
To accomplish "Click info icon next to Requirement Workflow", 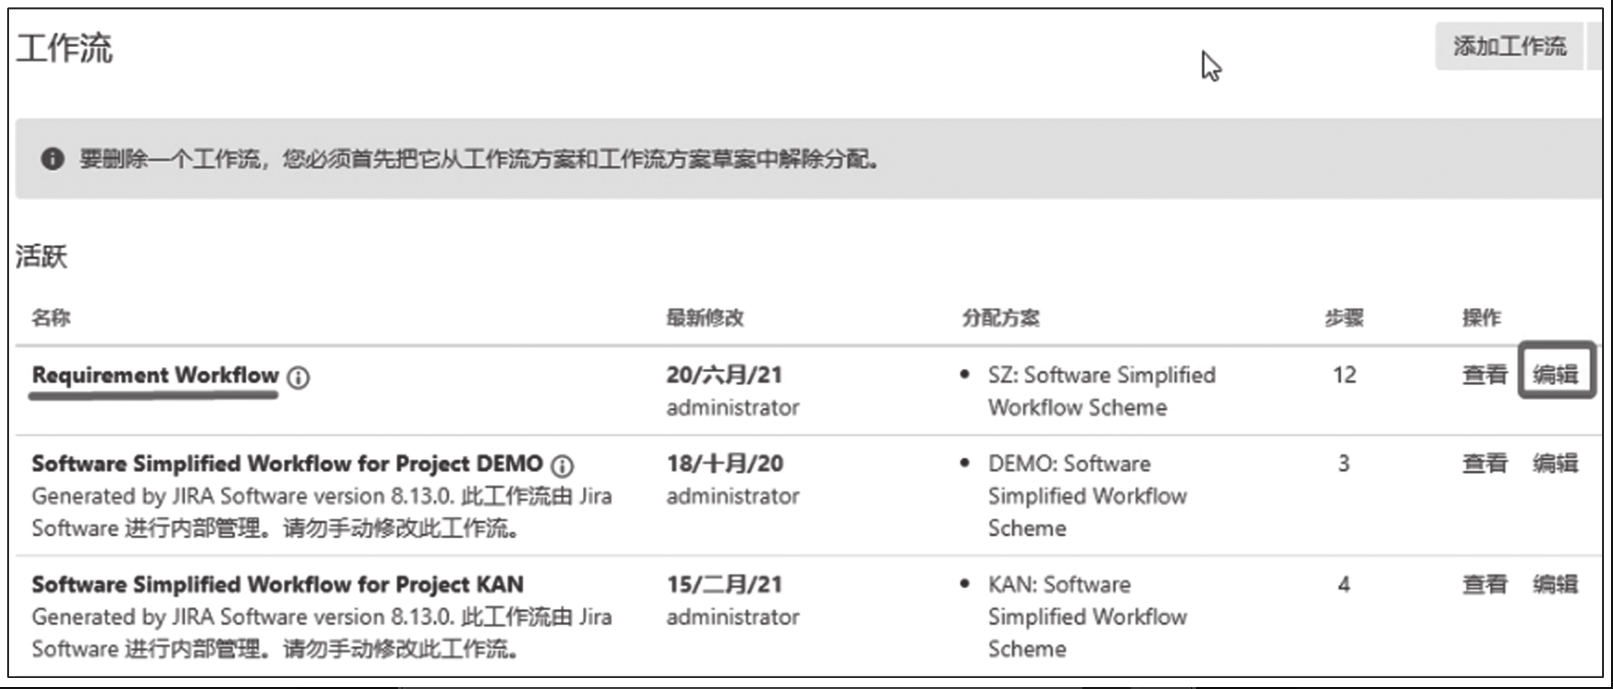I will click(298, 377).
